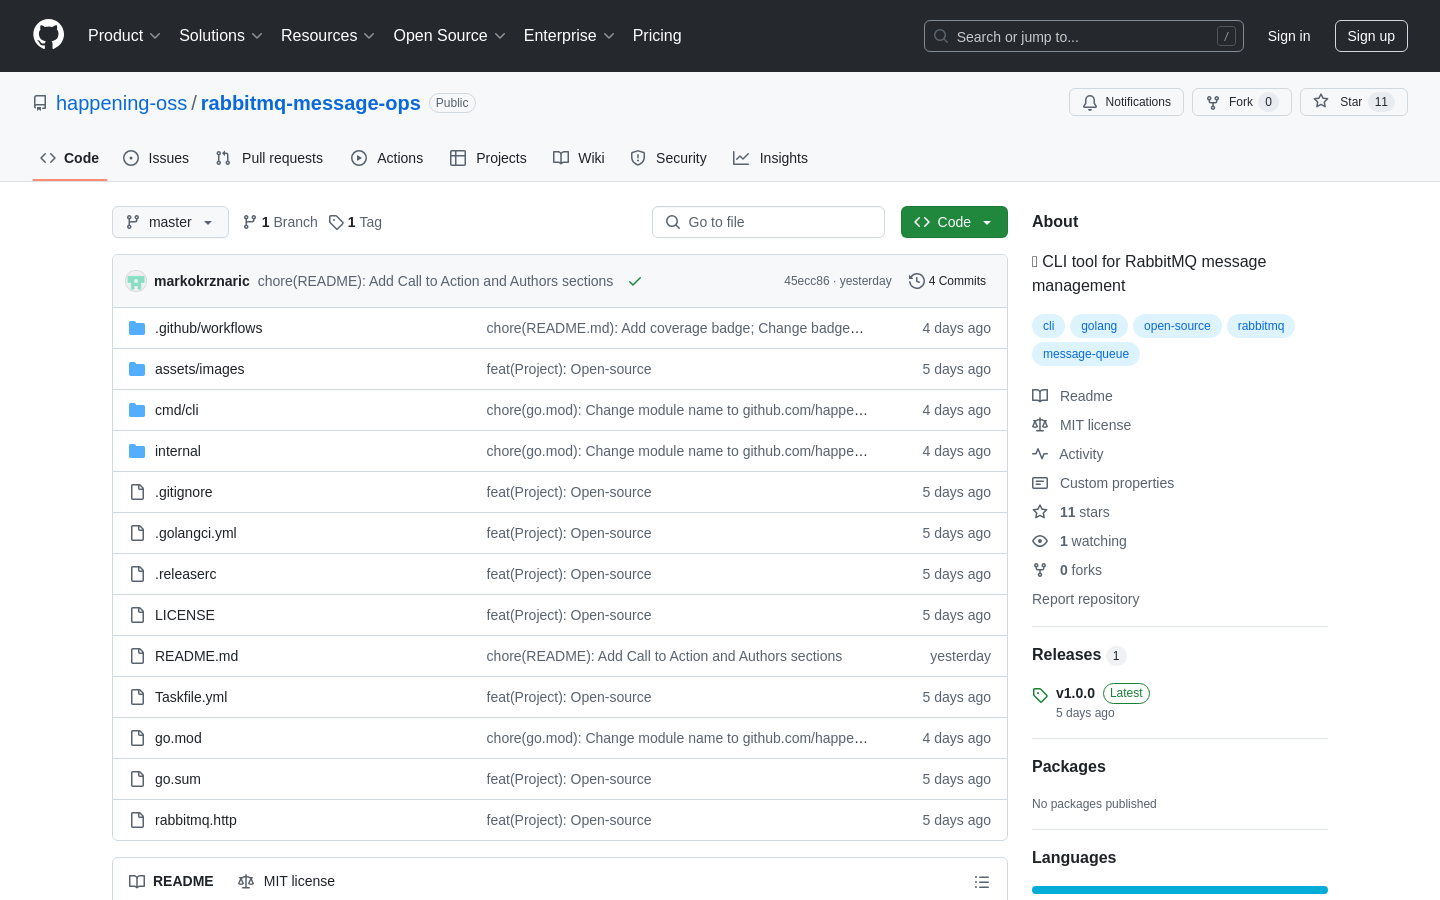Click the cli topic tag
This screenshot has height=900, width=1440.
click(1048, 326)
